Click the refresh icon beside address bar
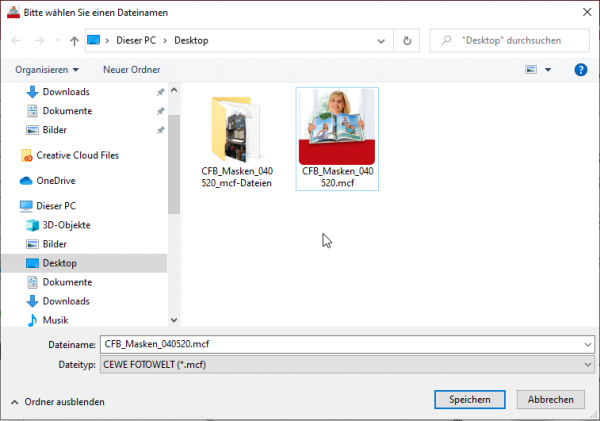Viewport: 600px width, 421px height. click(407, 41)
